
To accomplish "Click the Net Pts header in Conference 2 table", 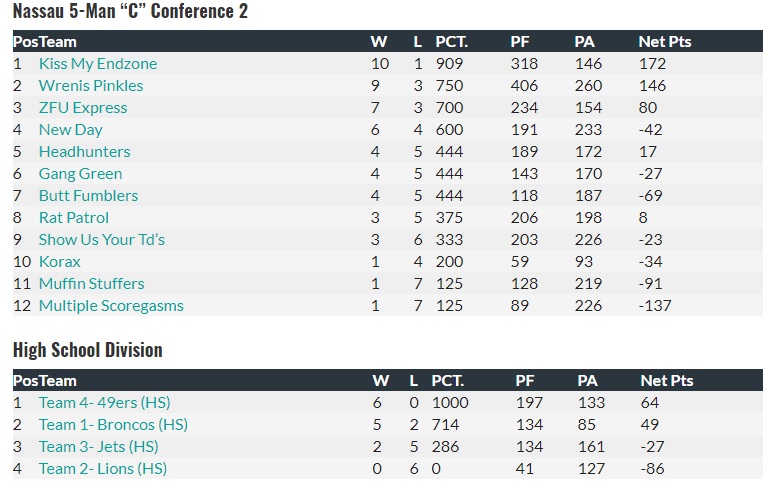I will click(x=664, y=42).
